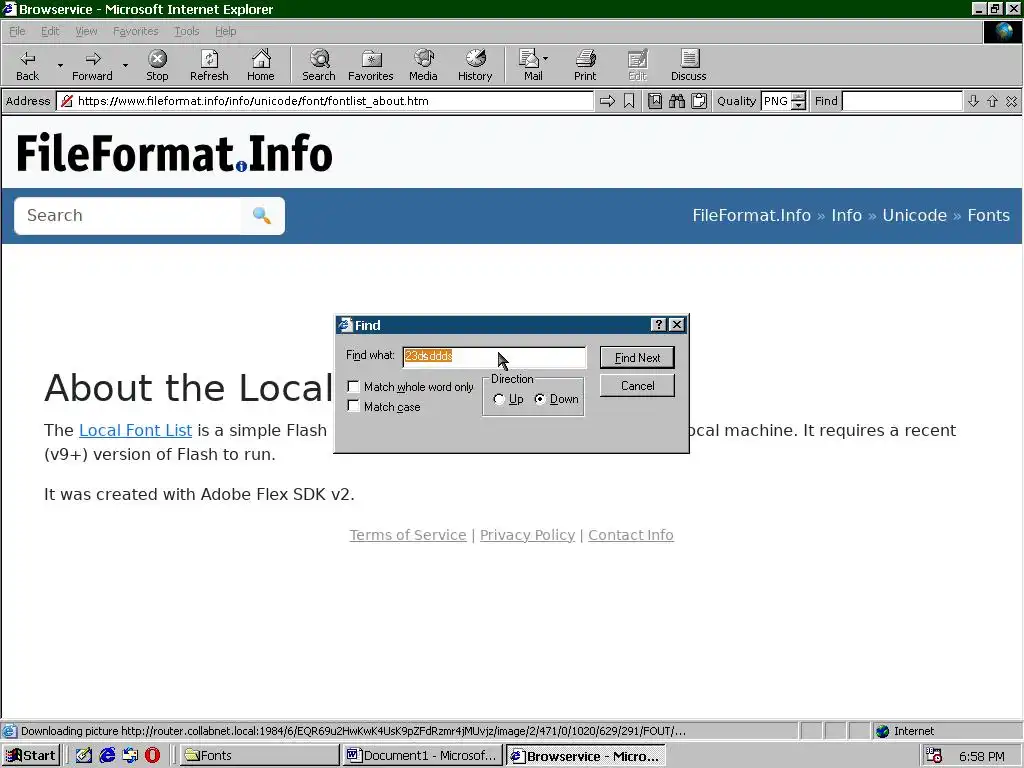Select the Down direction radio button
Image resolution: width=1024 pixels, height=768 pixels.
click(540, 399)
